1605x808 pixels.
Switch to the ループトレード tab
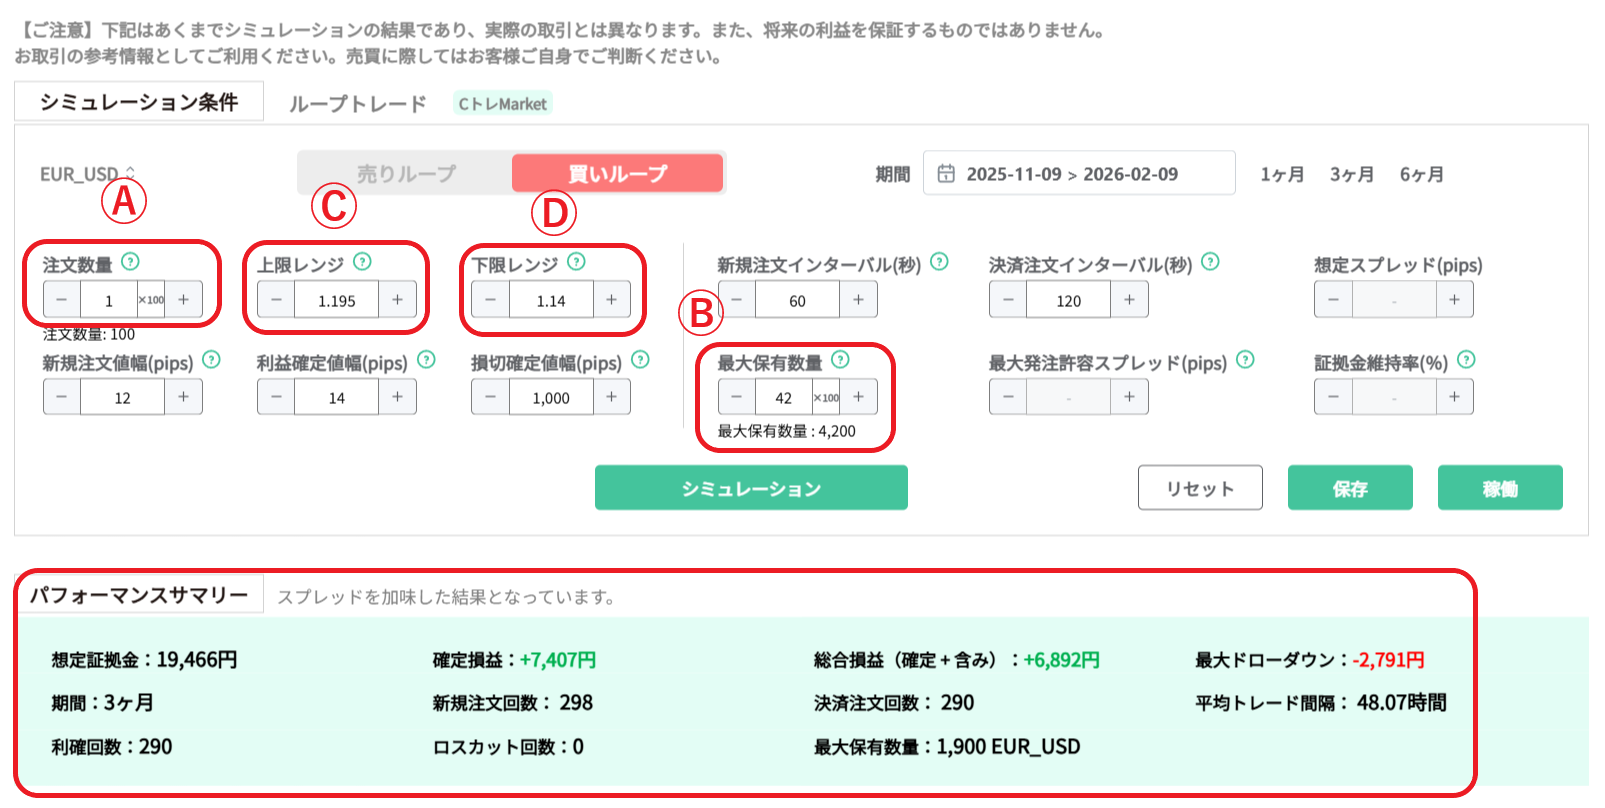357,104
